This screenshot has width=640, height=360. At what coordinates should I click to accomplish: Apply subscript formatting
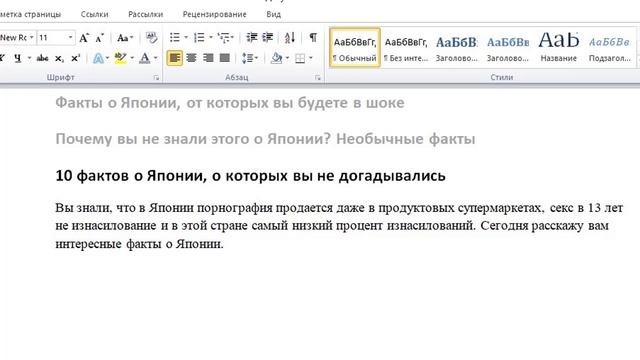pos(59,58)
